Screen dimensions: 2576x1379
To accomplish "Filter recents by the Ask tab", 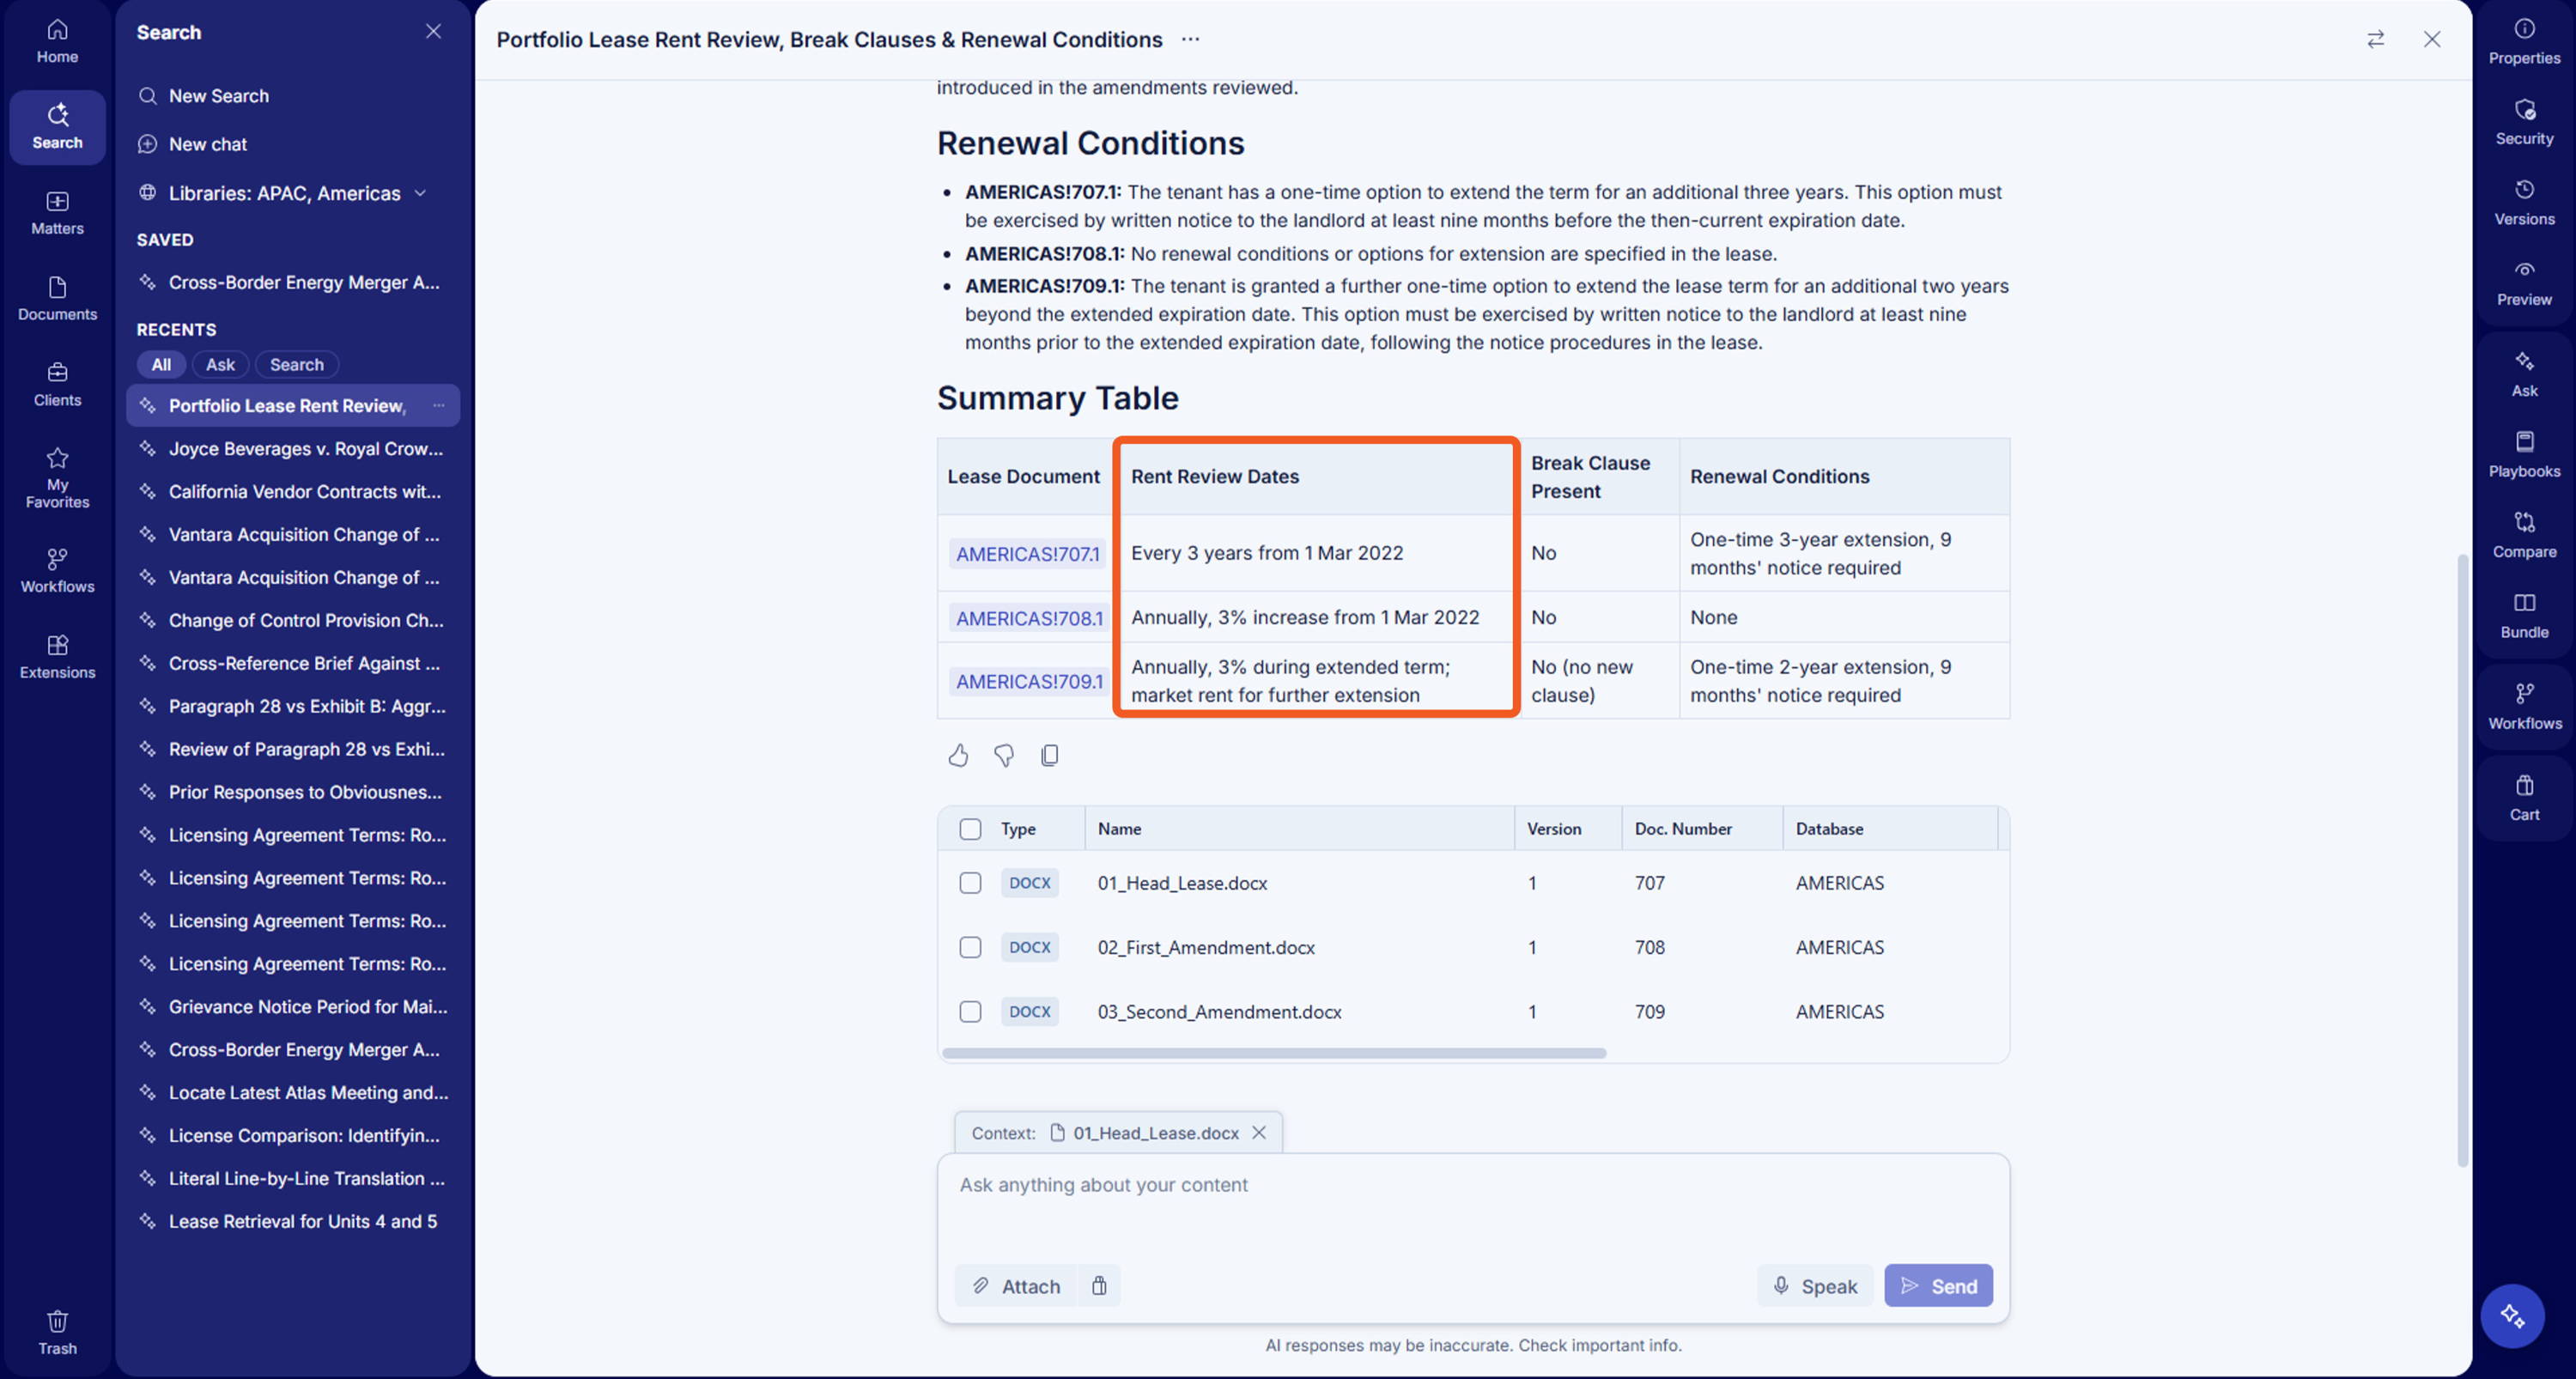I will point(220,365).
